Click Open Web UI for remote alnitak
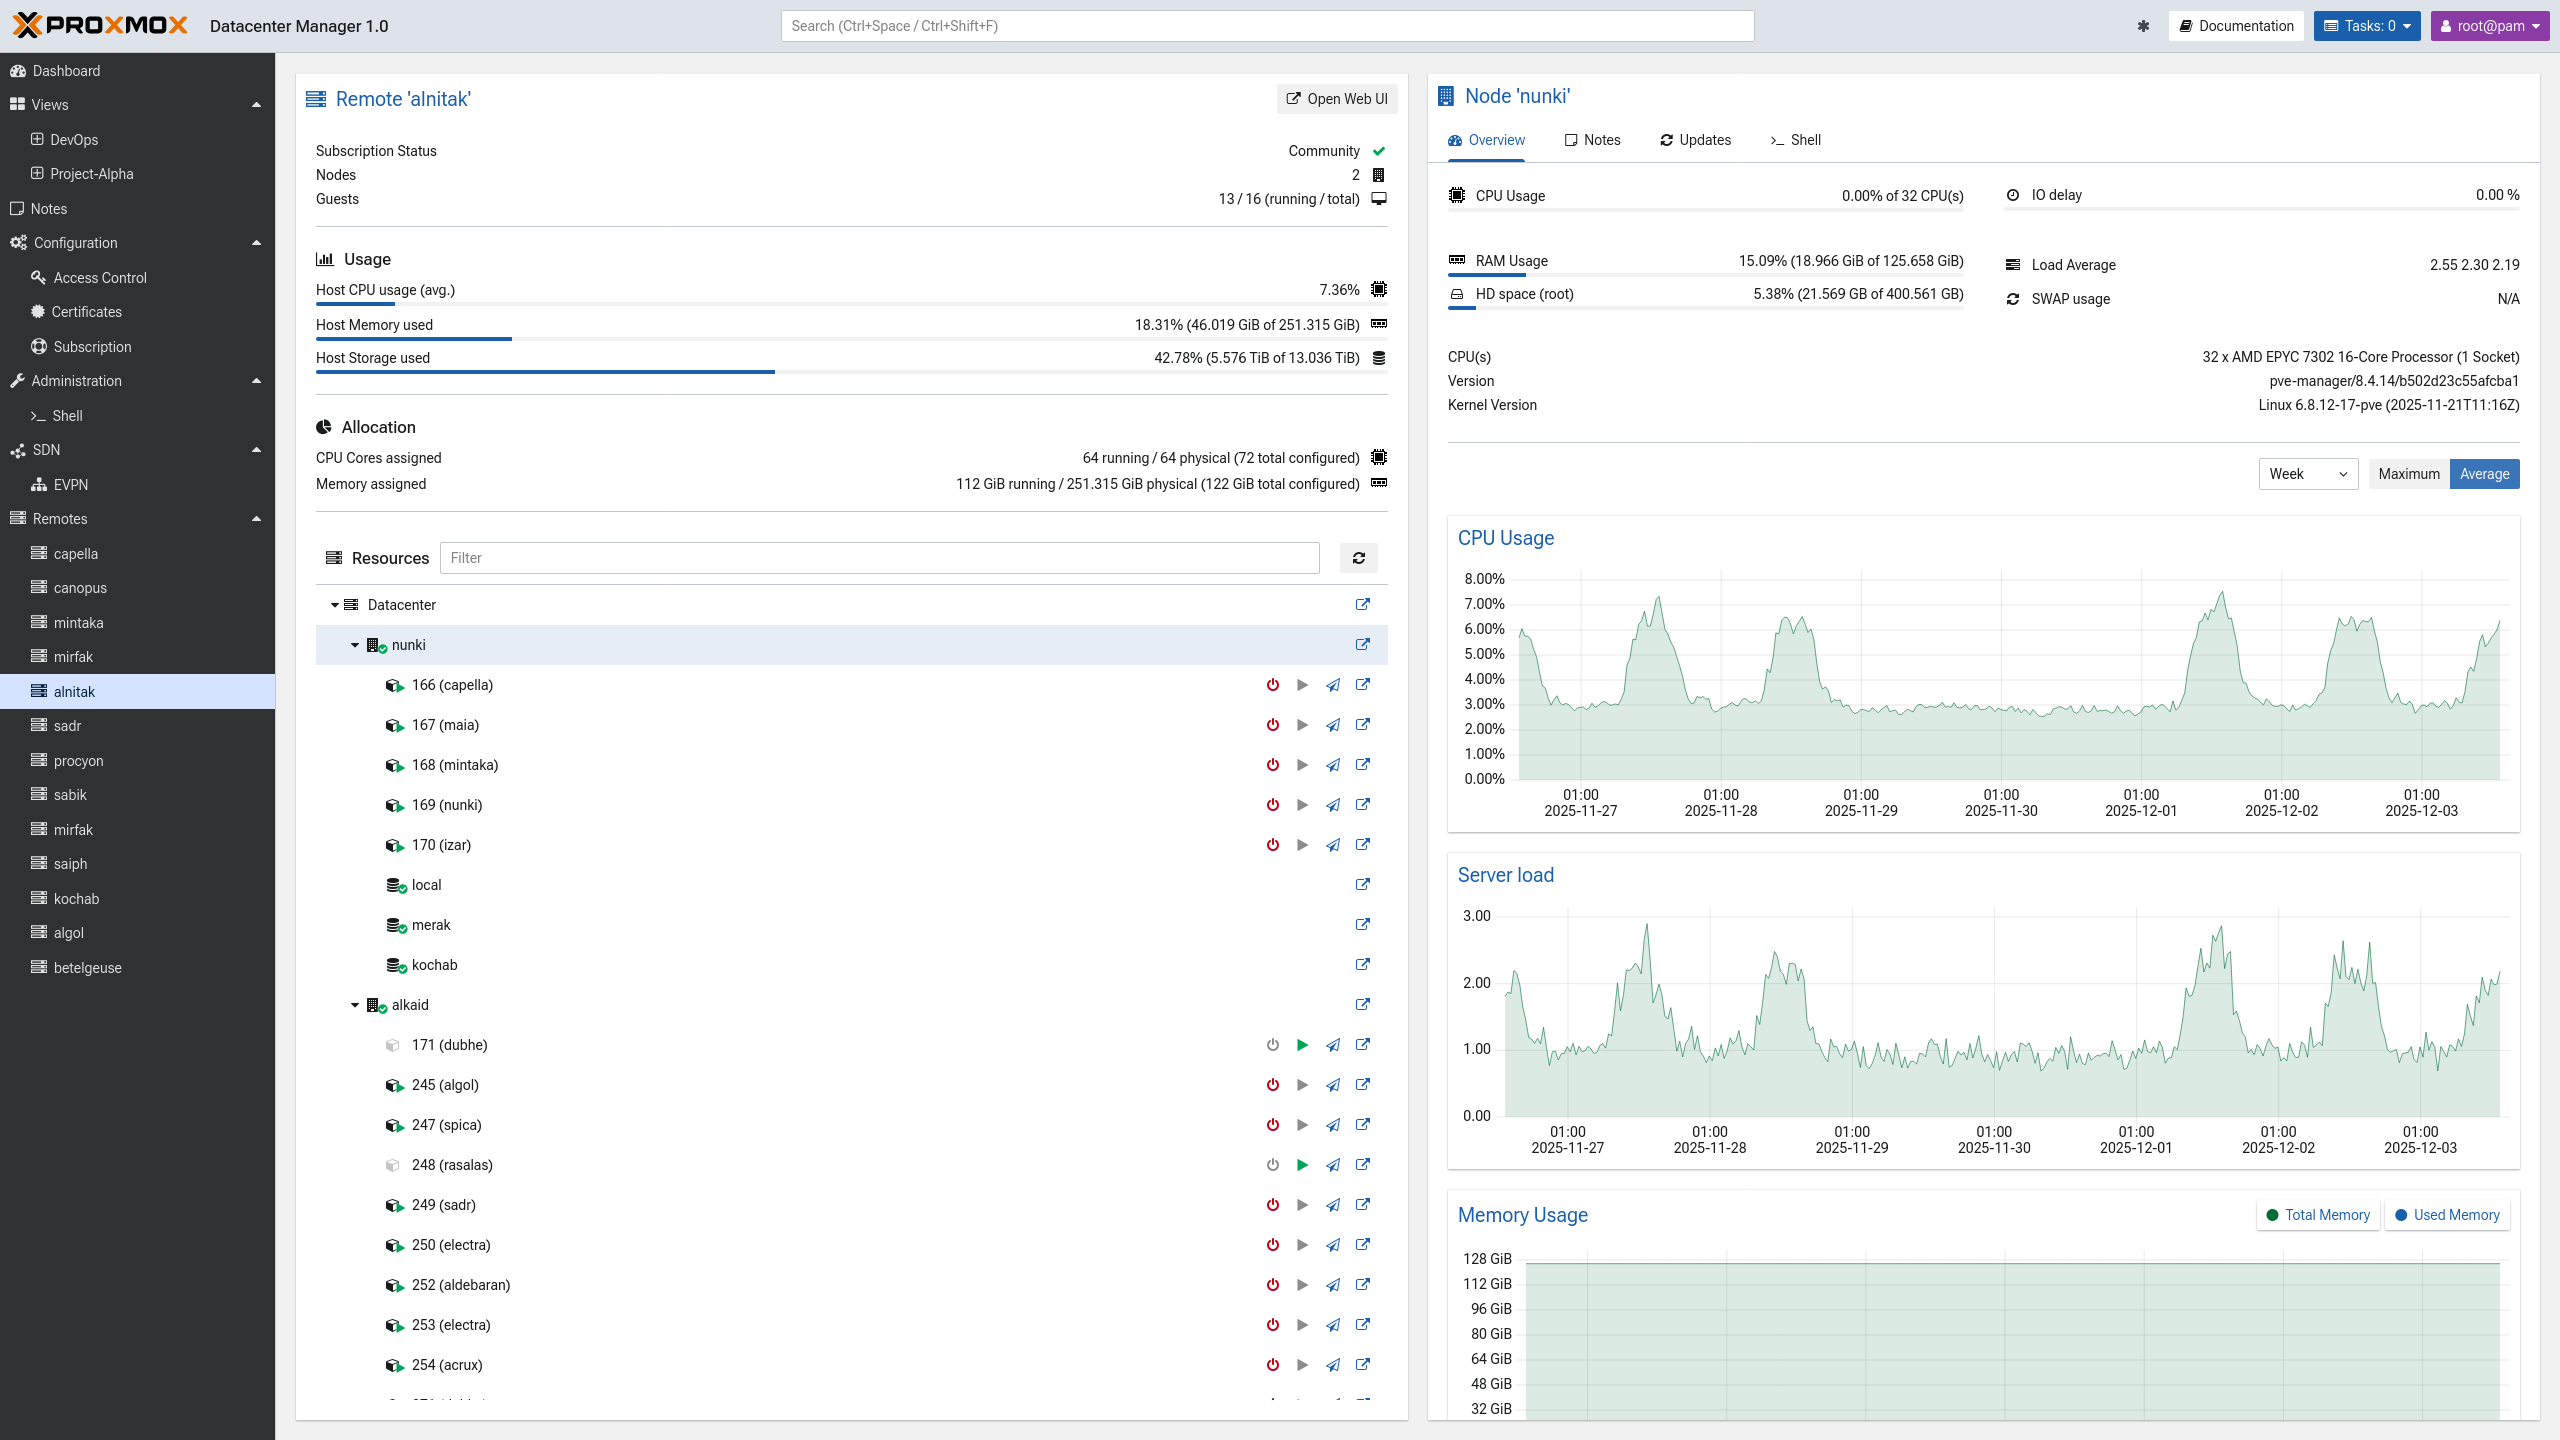Screen dimensions: 2560x1440 click(1336, 99)
